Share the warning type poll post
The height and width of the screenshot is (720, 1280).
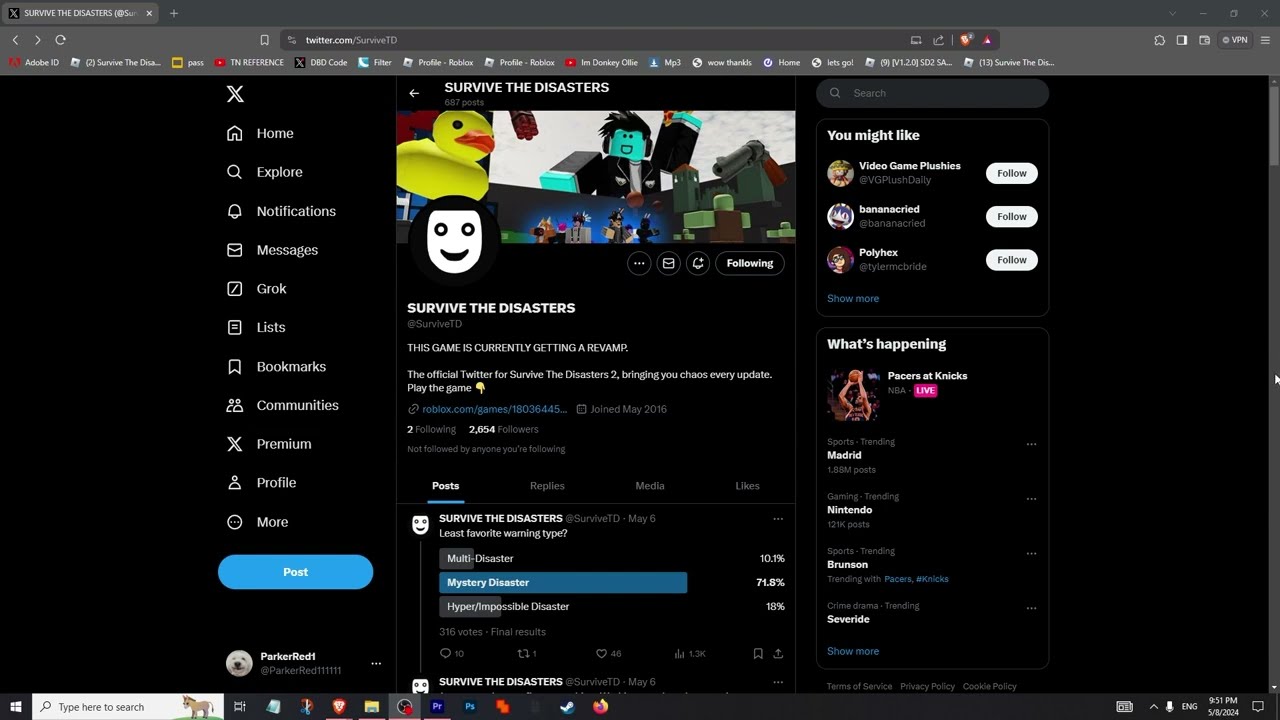(x=778, y=654)
